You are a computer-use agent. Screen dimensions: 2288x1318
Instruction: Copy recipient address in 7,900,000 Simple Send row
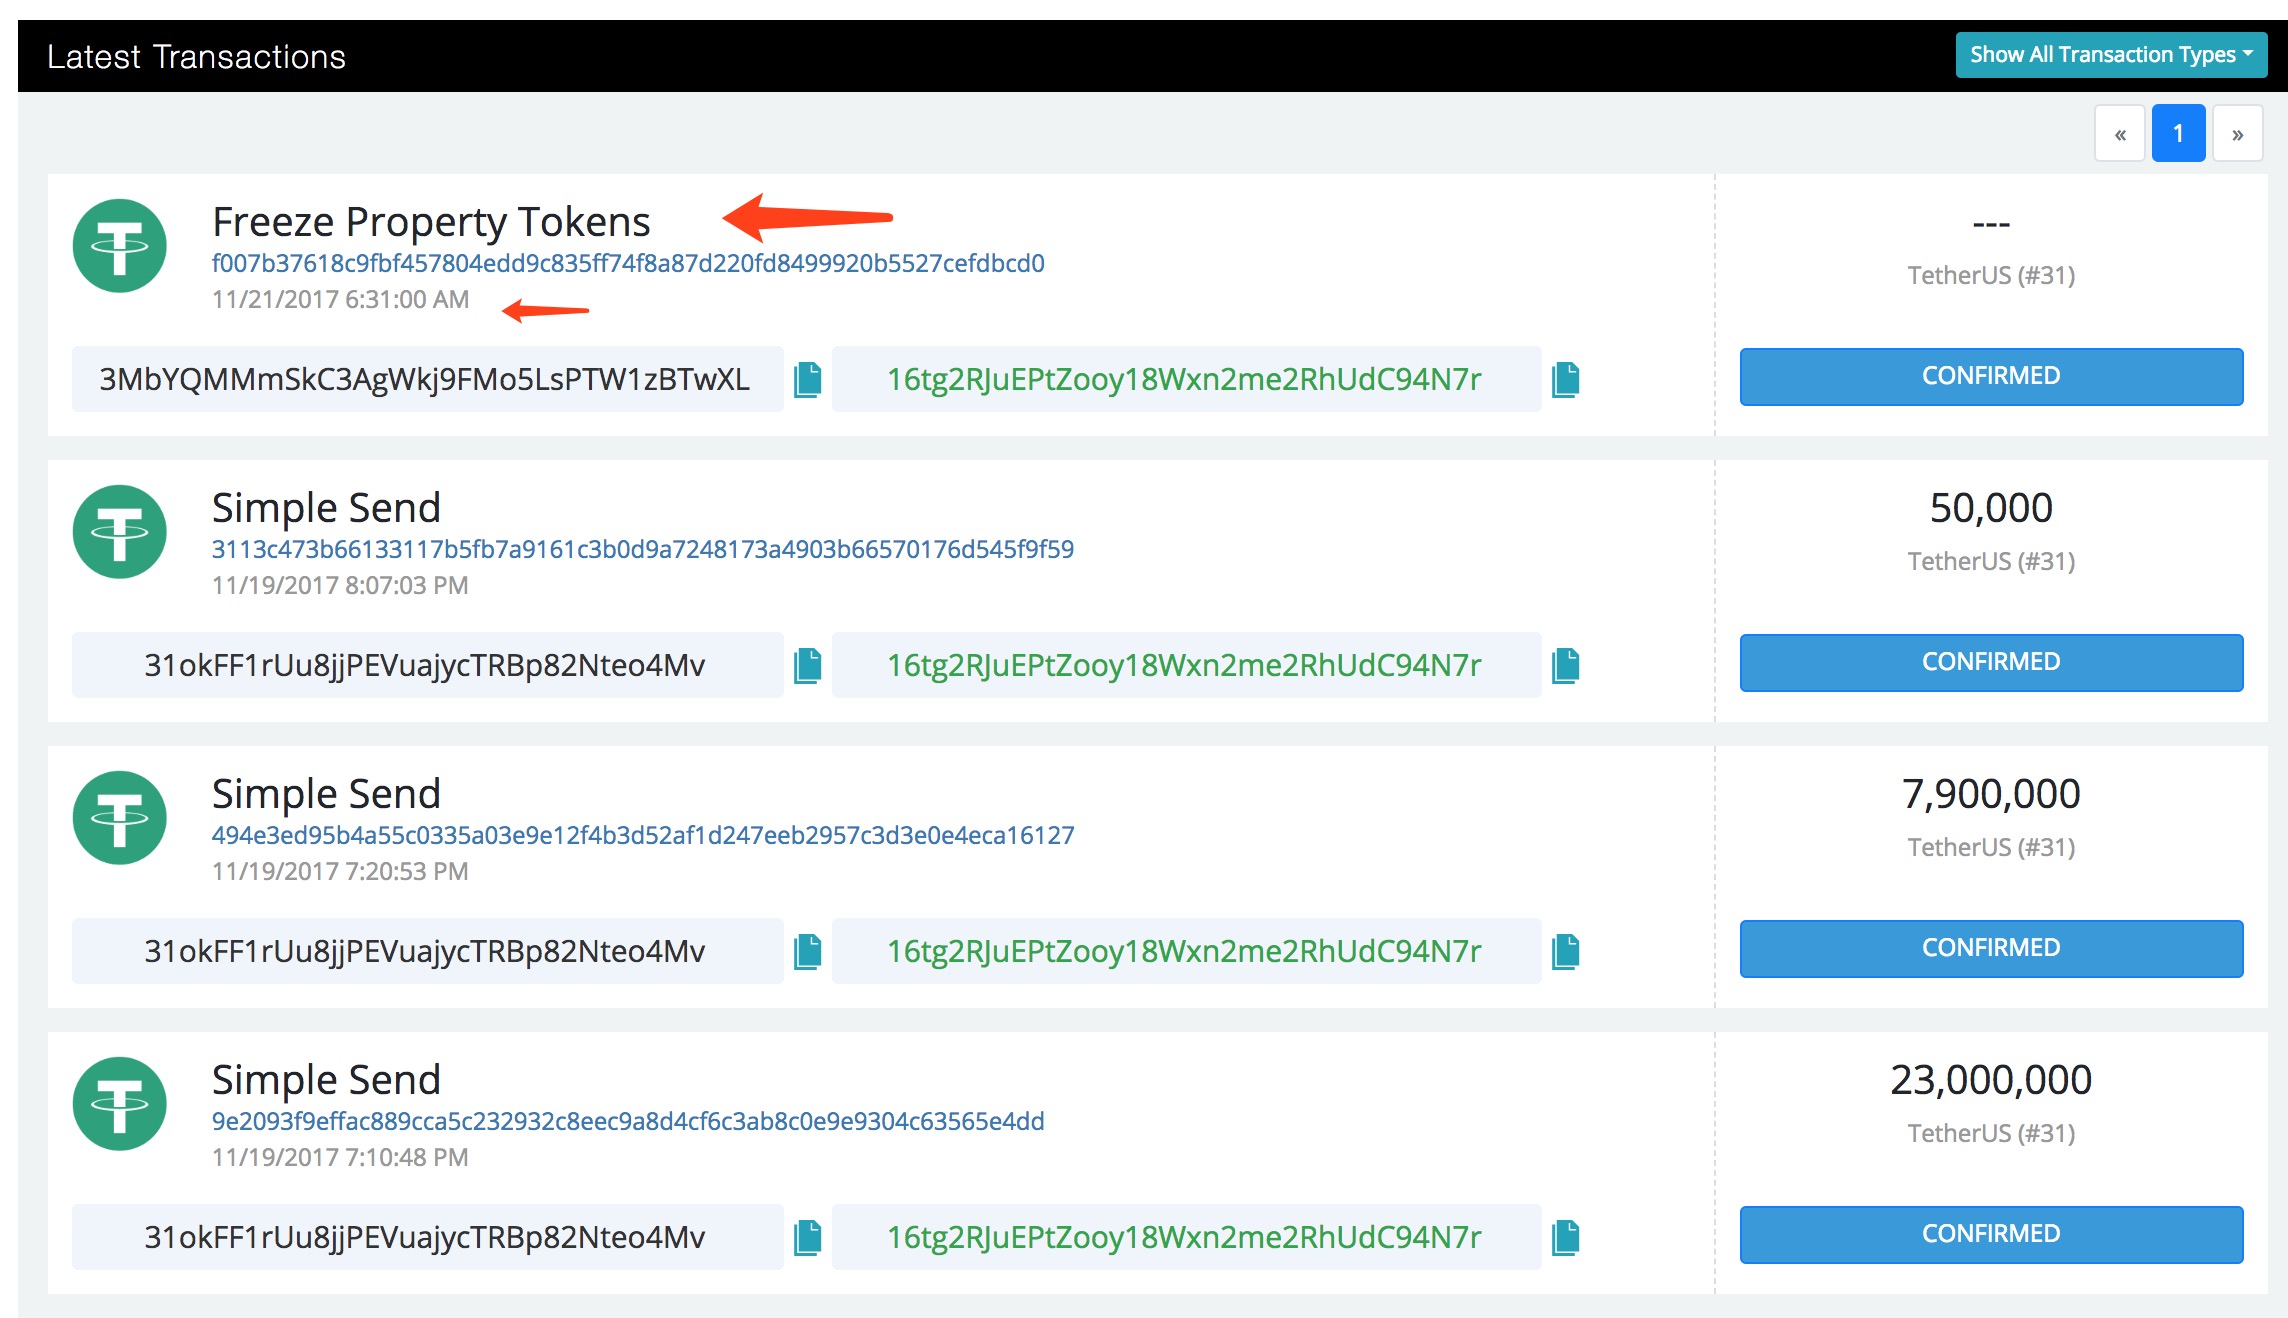click(x=1565, y=952)
